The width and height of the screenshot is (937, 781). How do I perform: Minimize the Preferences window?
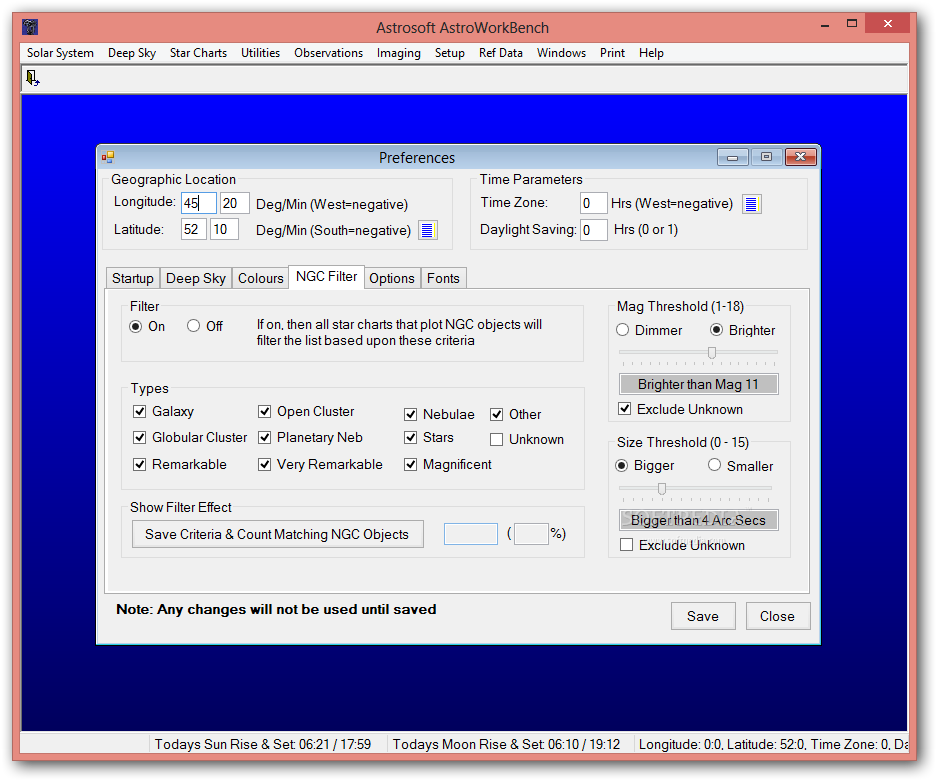tap(733, 157)
